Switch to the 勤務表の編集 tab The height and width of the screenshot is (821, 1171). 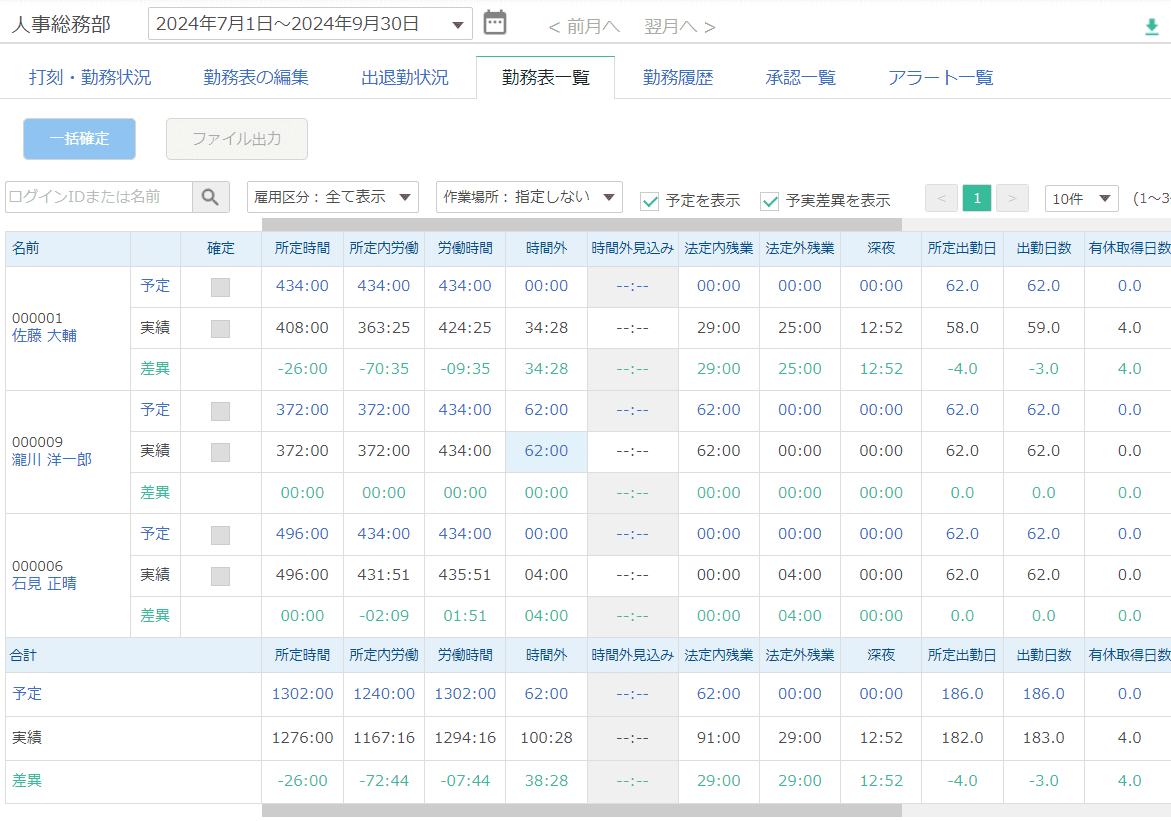256,77
